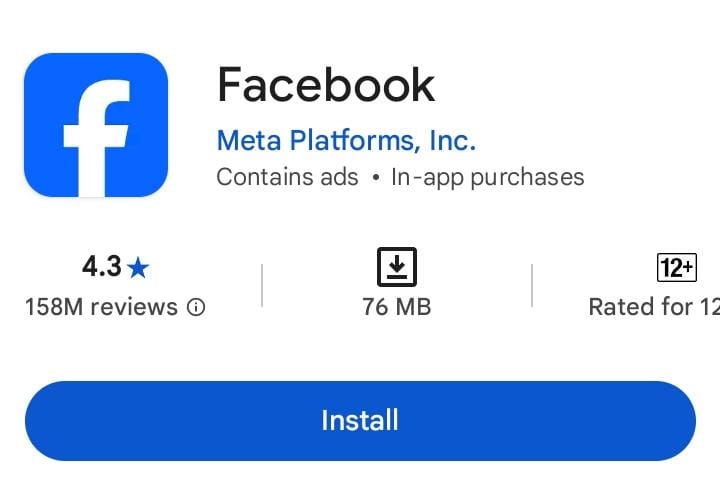Tap the bullet dot after Contains ads

coord(376,178)
